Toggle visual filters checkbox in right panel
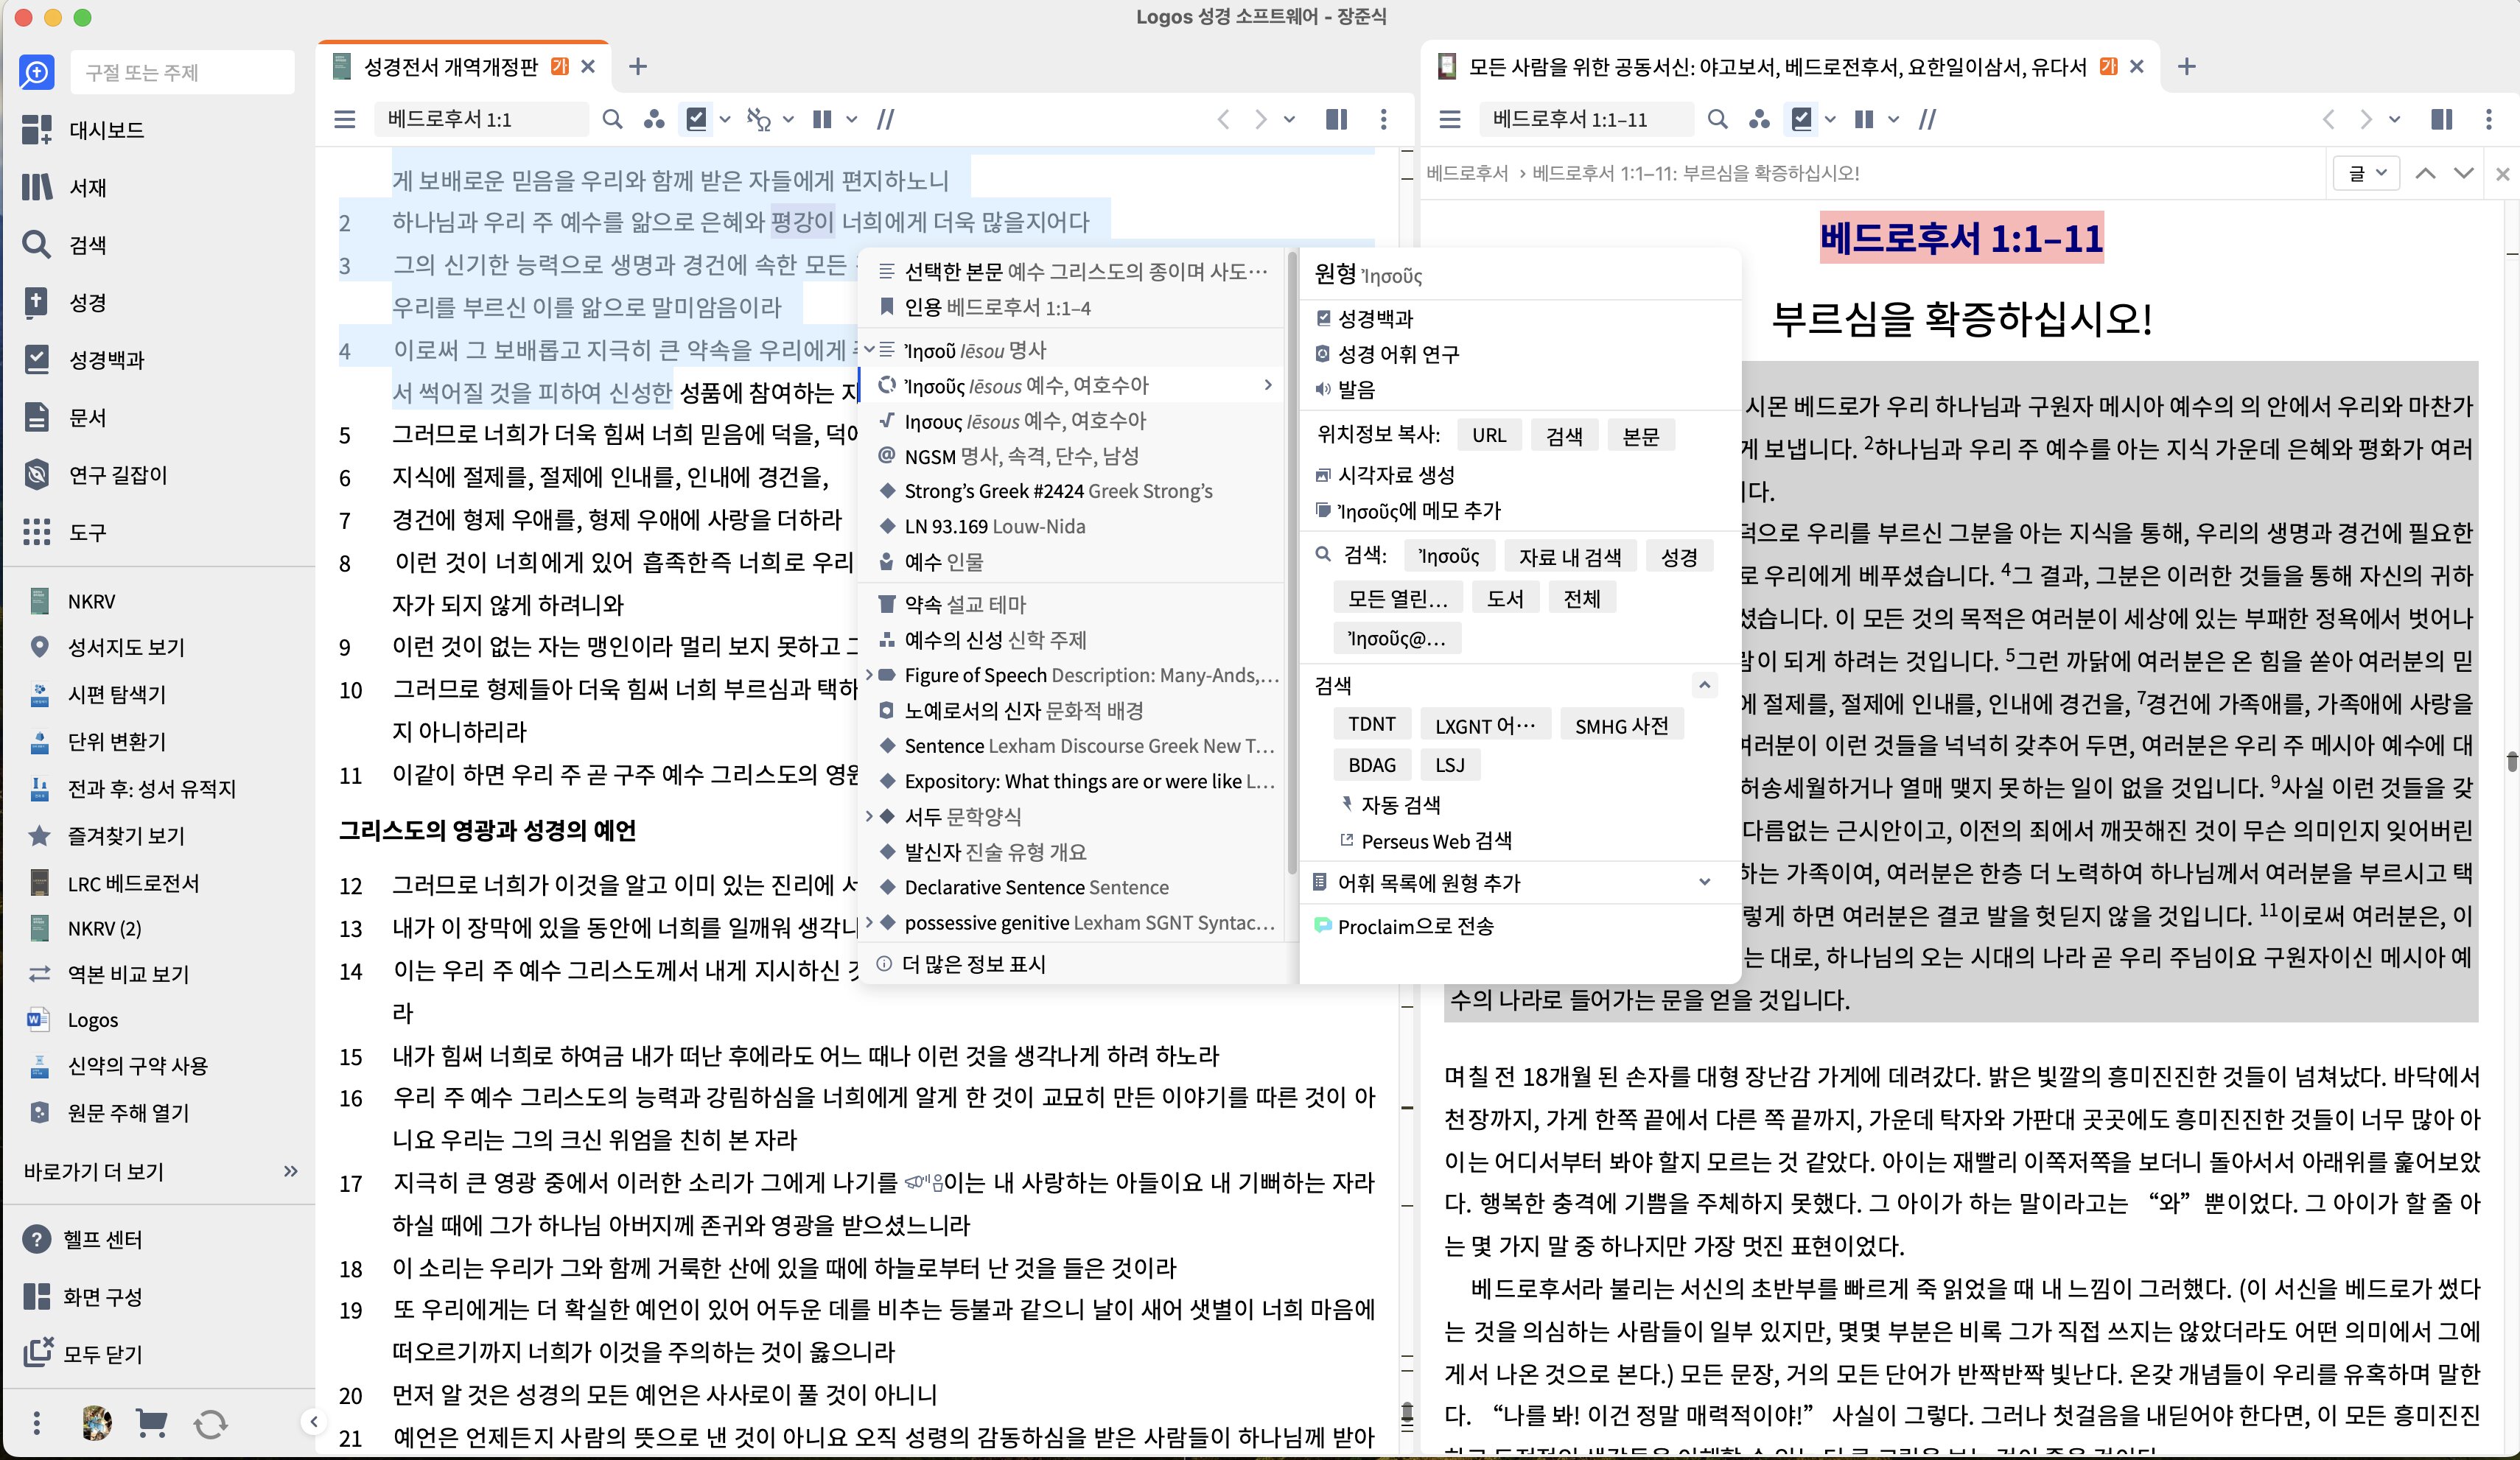 [1802, 119]
